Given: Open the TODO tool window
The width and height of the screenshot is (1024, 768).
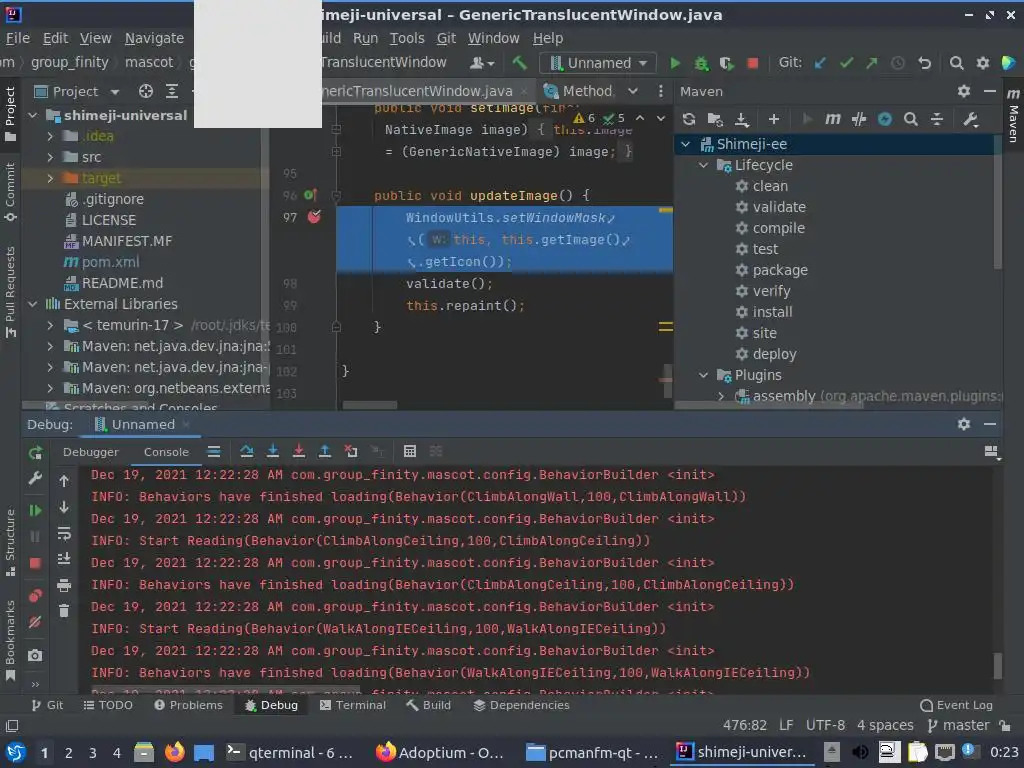Looking at the screenshot, I should click(x=108, y=705).
